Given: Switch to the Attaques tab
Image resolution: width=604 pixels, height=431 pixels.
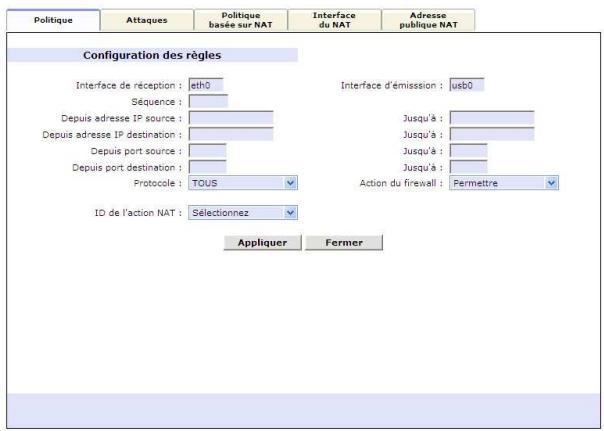Looking at the screenshot, I should 147,19.
